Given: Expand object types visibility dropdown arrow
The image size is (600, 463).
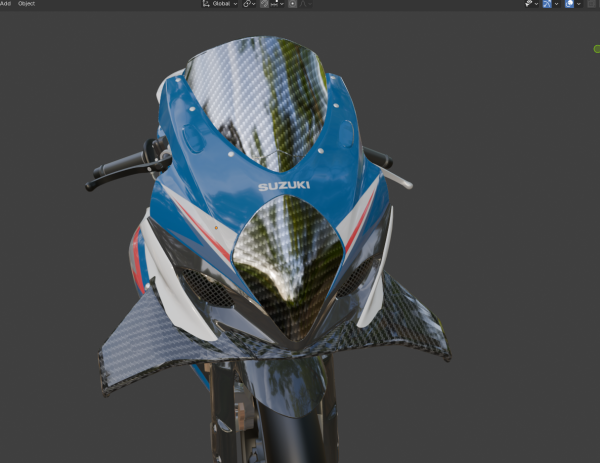Looking at the screenshot, I should pos(536,4).
